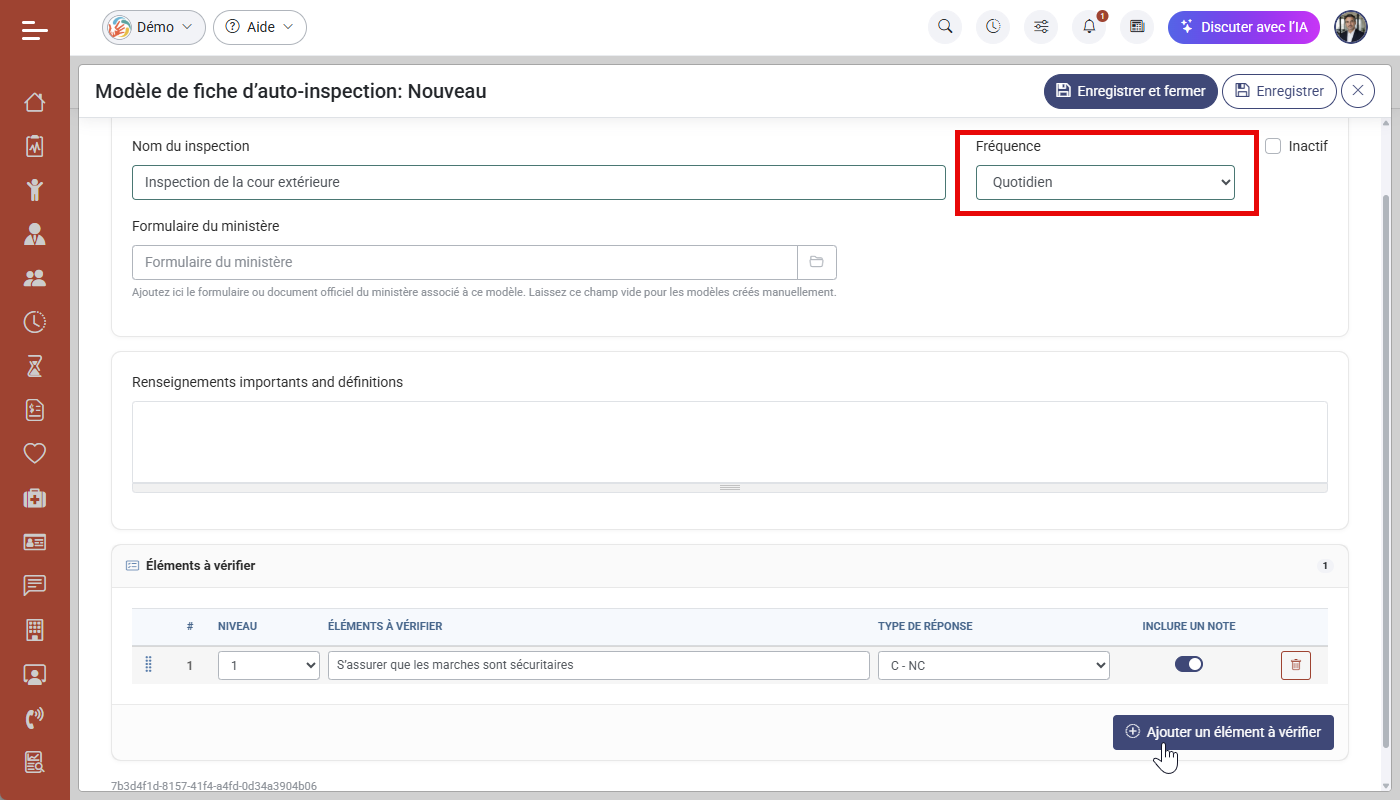The height and width of the screenshot is (800, 1400).
Task: Click the vertical scrollbar of the form
Action: tap(1387, 470)
